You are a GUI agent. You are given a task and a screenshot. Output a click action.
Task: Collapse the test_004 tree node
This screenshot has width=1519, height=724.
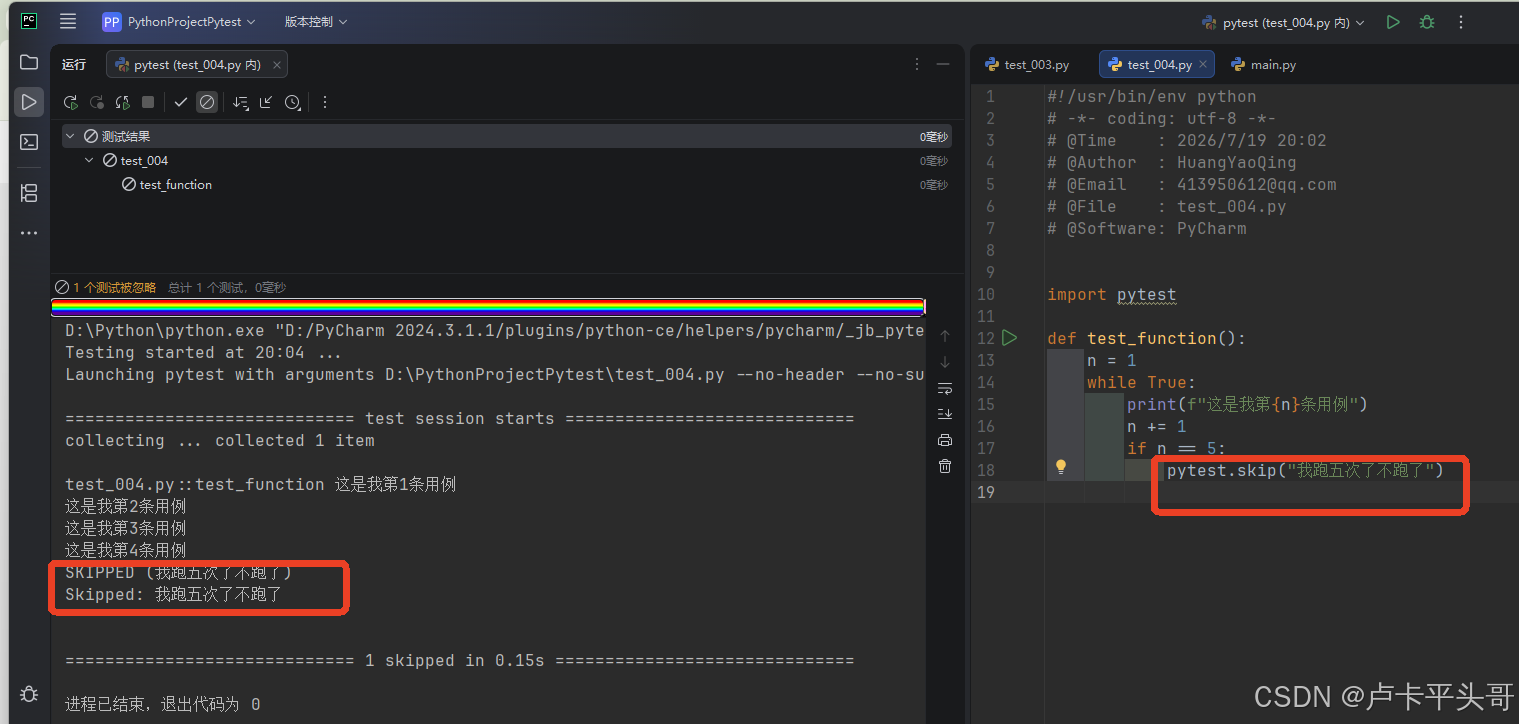[x=89, y=160]
